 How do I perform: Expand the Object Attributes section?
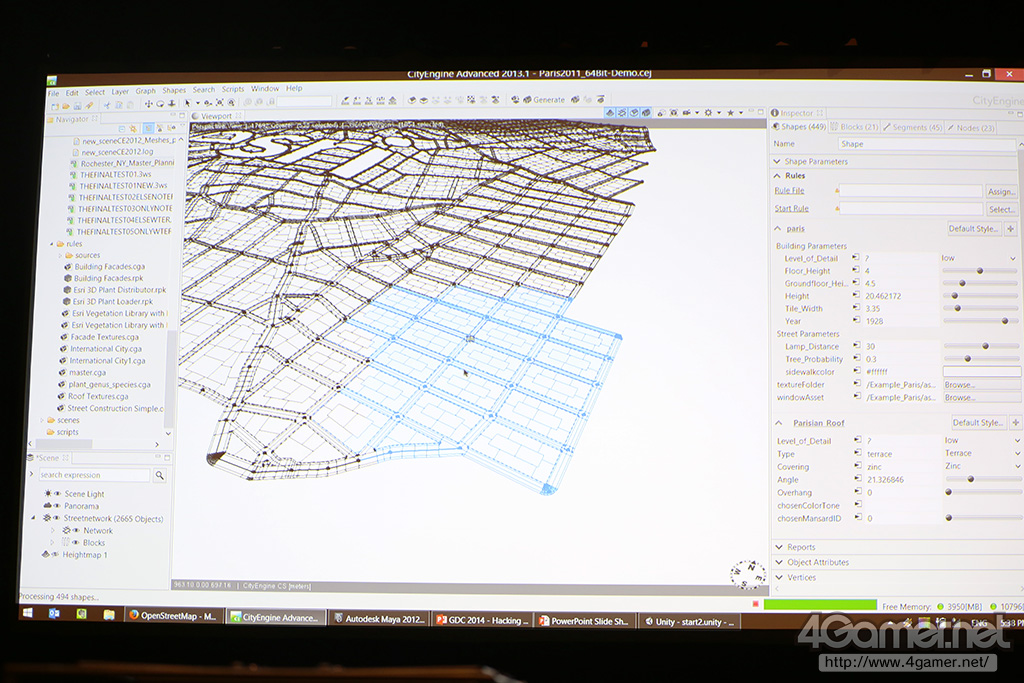coord(778,562)
